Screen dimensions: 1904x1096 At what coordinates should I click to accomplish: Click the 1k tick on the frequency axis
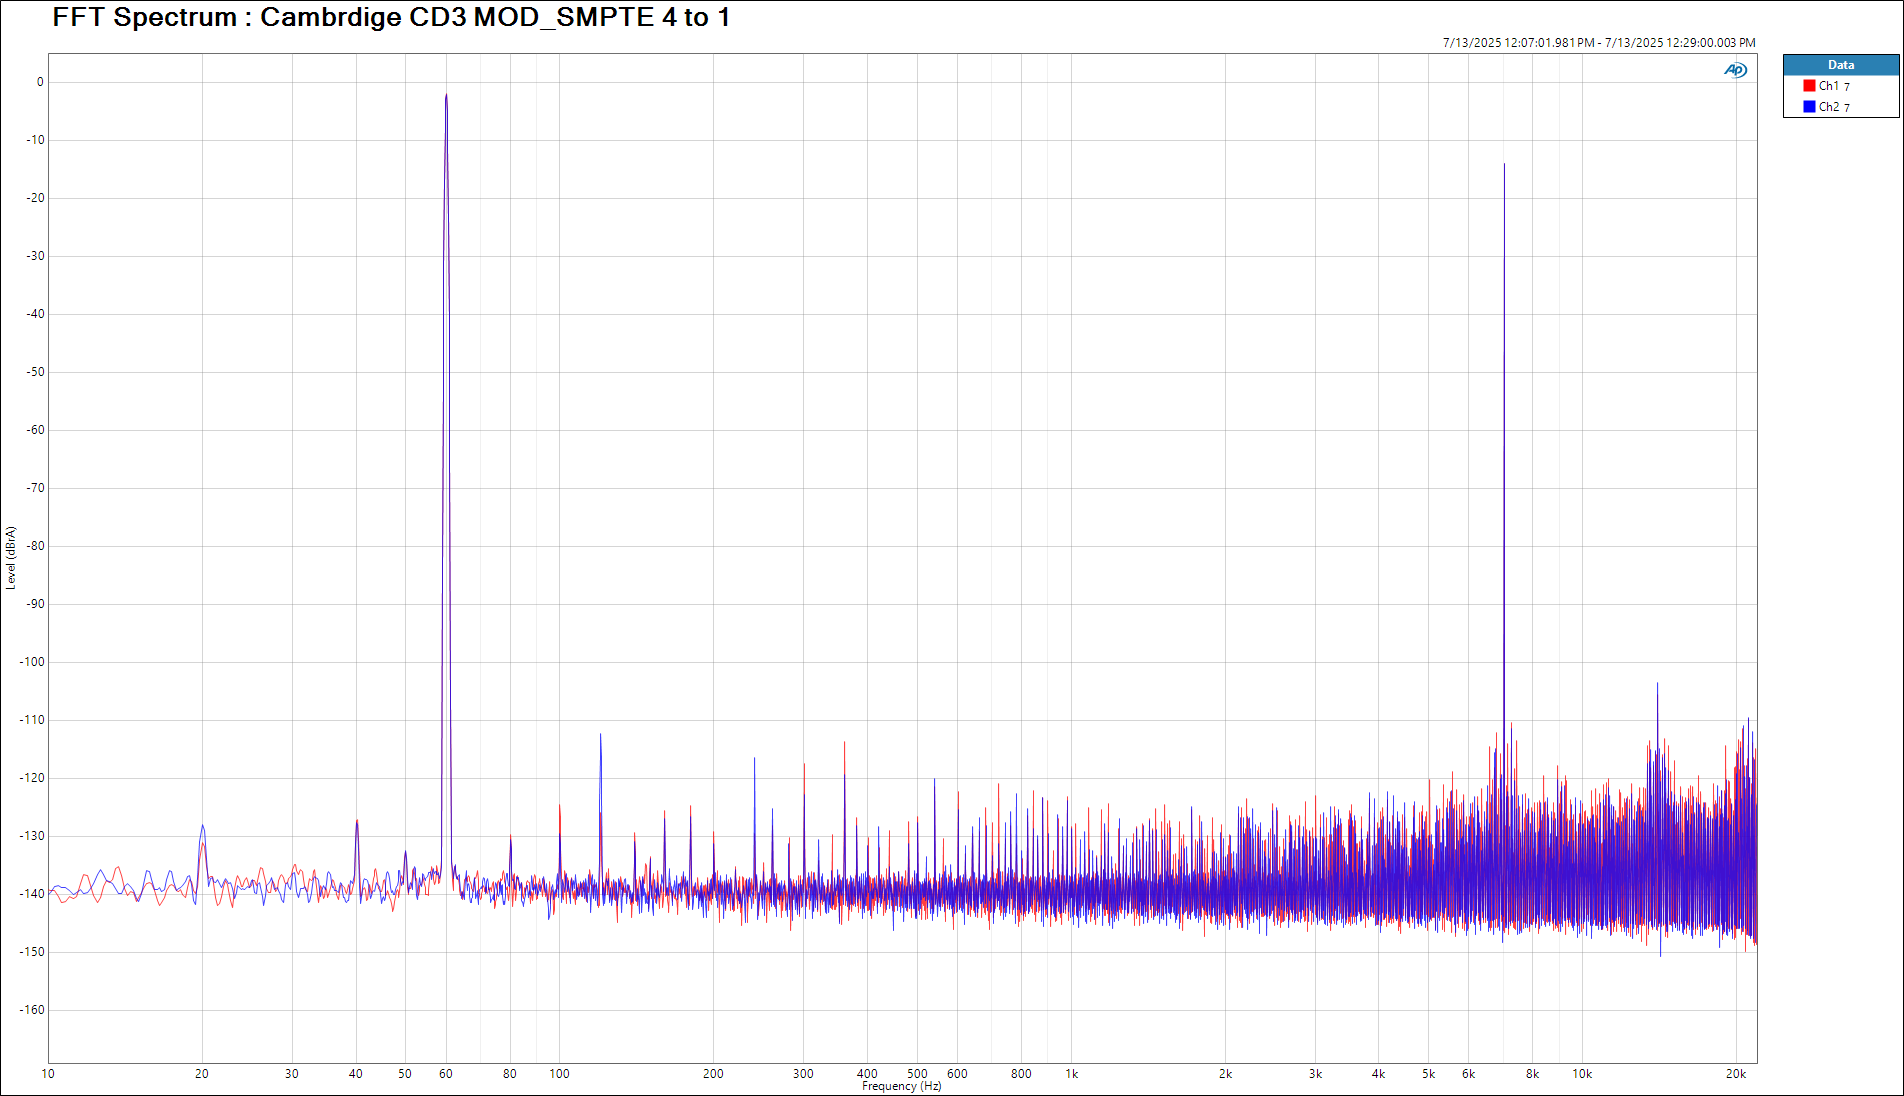pos(1071,1074)
